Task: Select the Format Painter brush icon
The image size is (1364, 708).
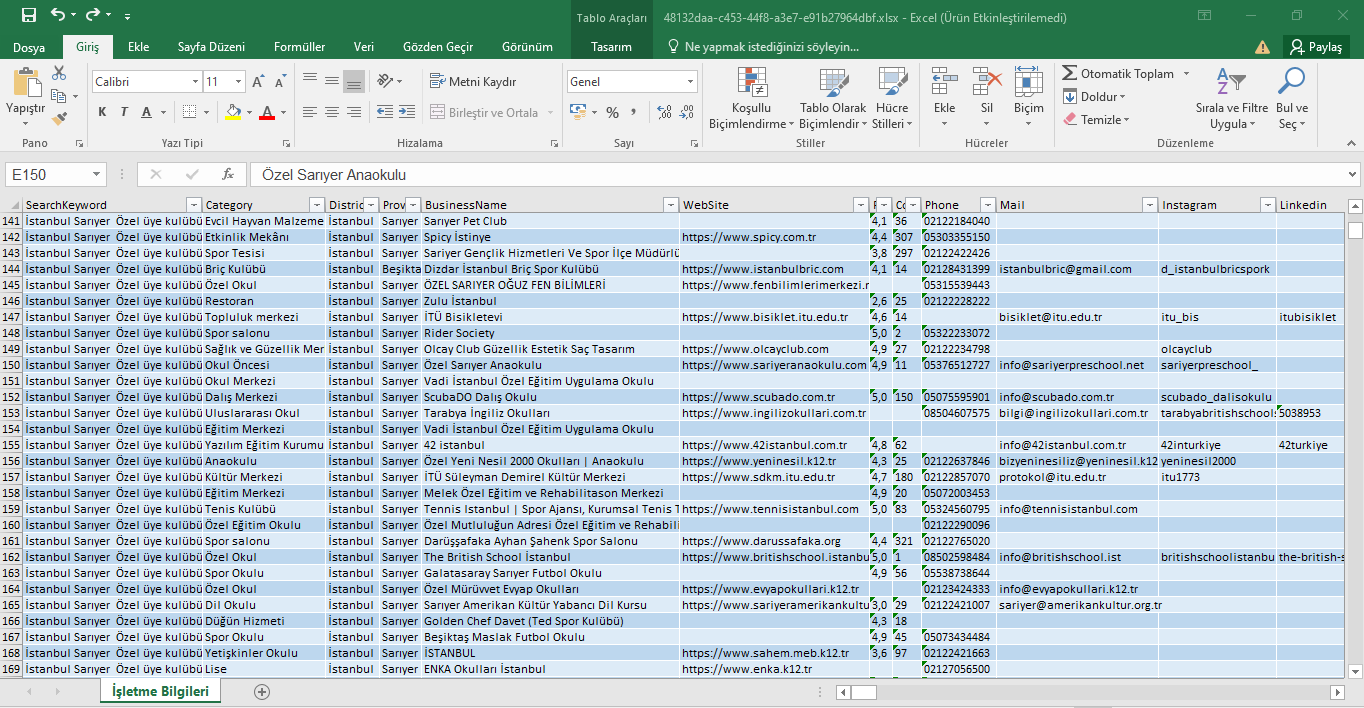Action: [59, 119]
